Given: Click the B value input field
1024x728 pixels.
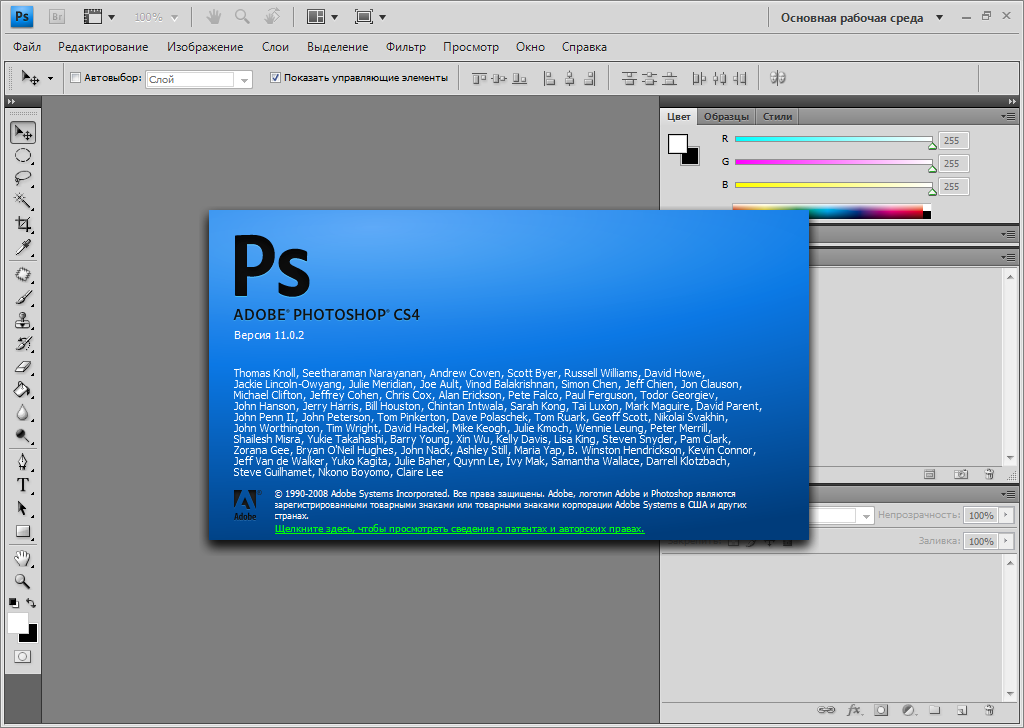Looking at the screenshot, I should click(953, 186).
